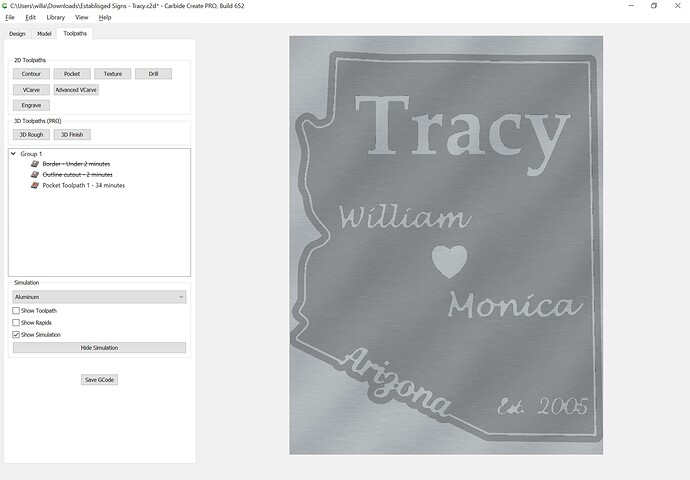Select the 'Group 1' tree label
The height and width of the screenshot is (480, 690).
pos(31,154)
